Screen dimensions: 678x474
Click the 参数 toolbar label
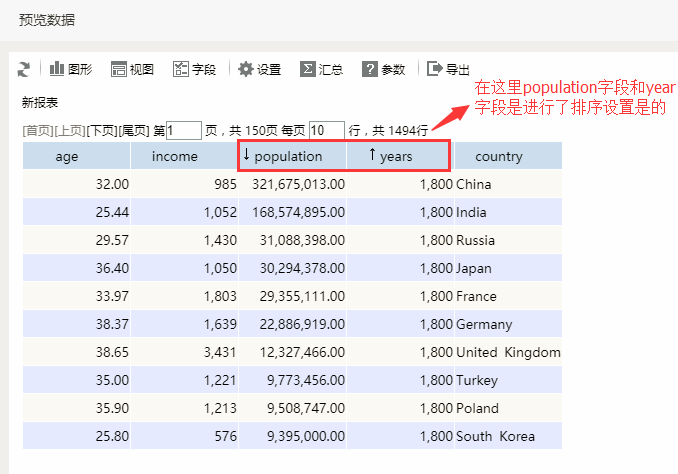click(x=393, y=69)
